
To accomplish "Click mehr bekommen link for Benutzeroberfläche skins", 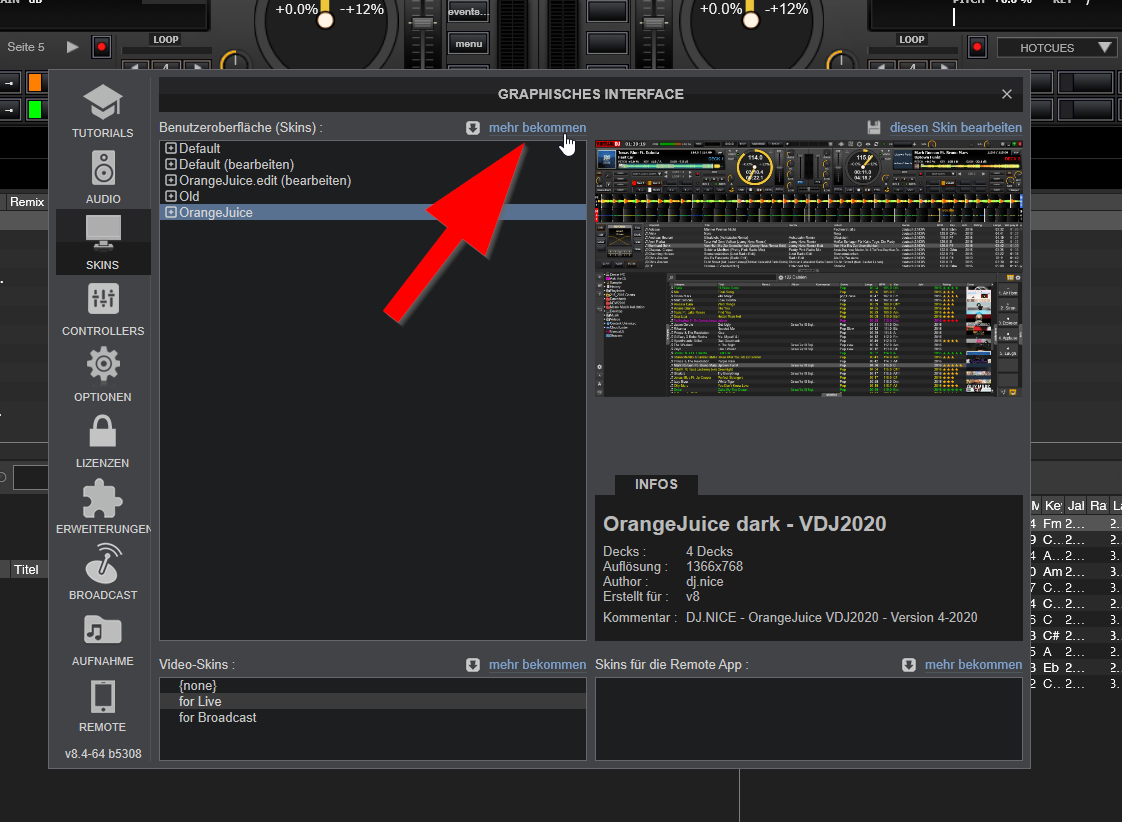I will (537, 128).
